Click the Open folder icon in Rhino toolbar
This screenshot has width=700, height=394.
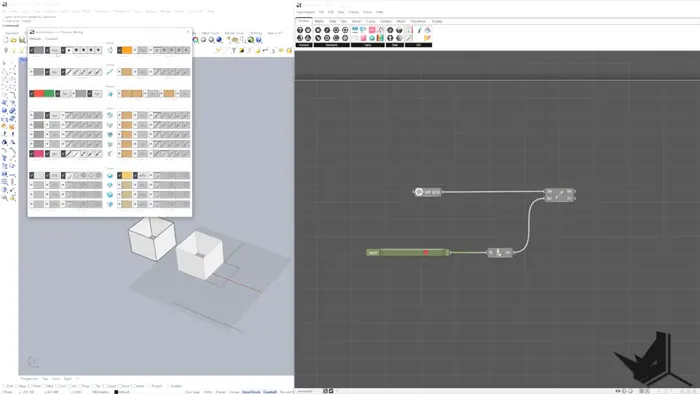[x=14, y=40]
